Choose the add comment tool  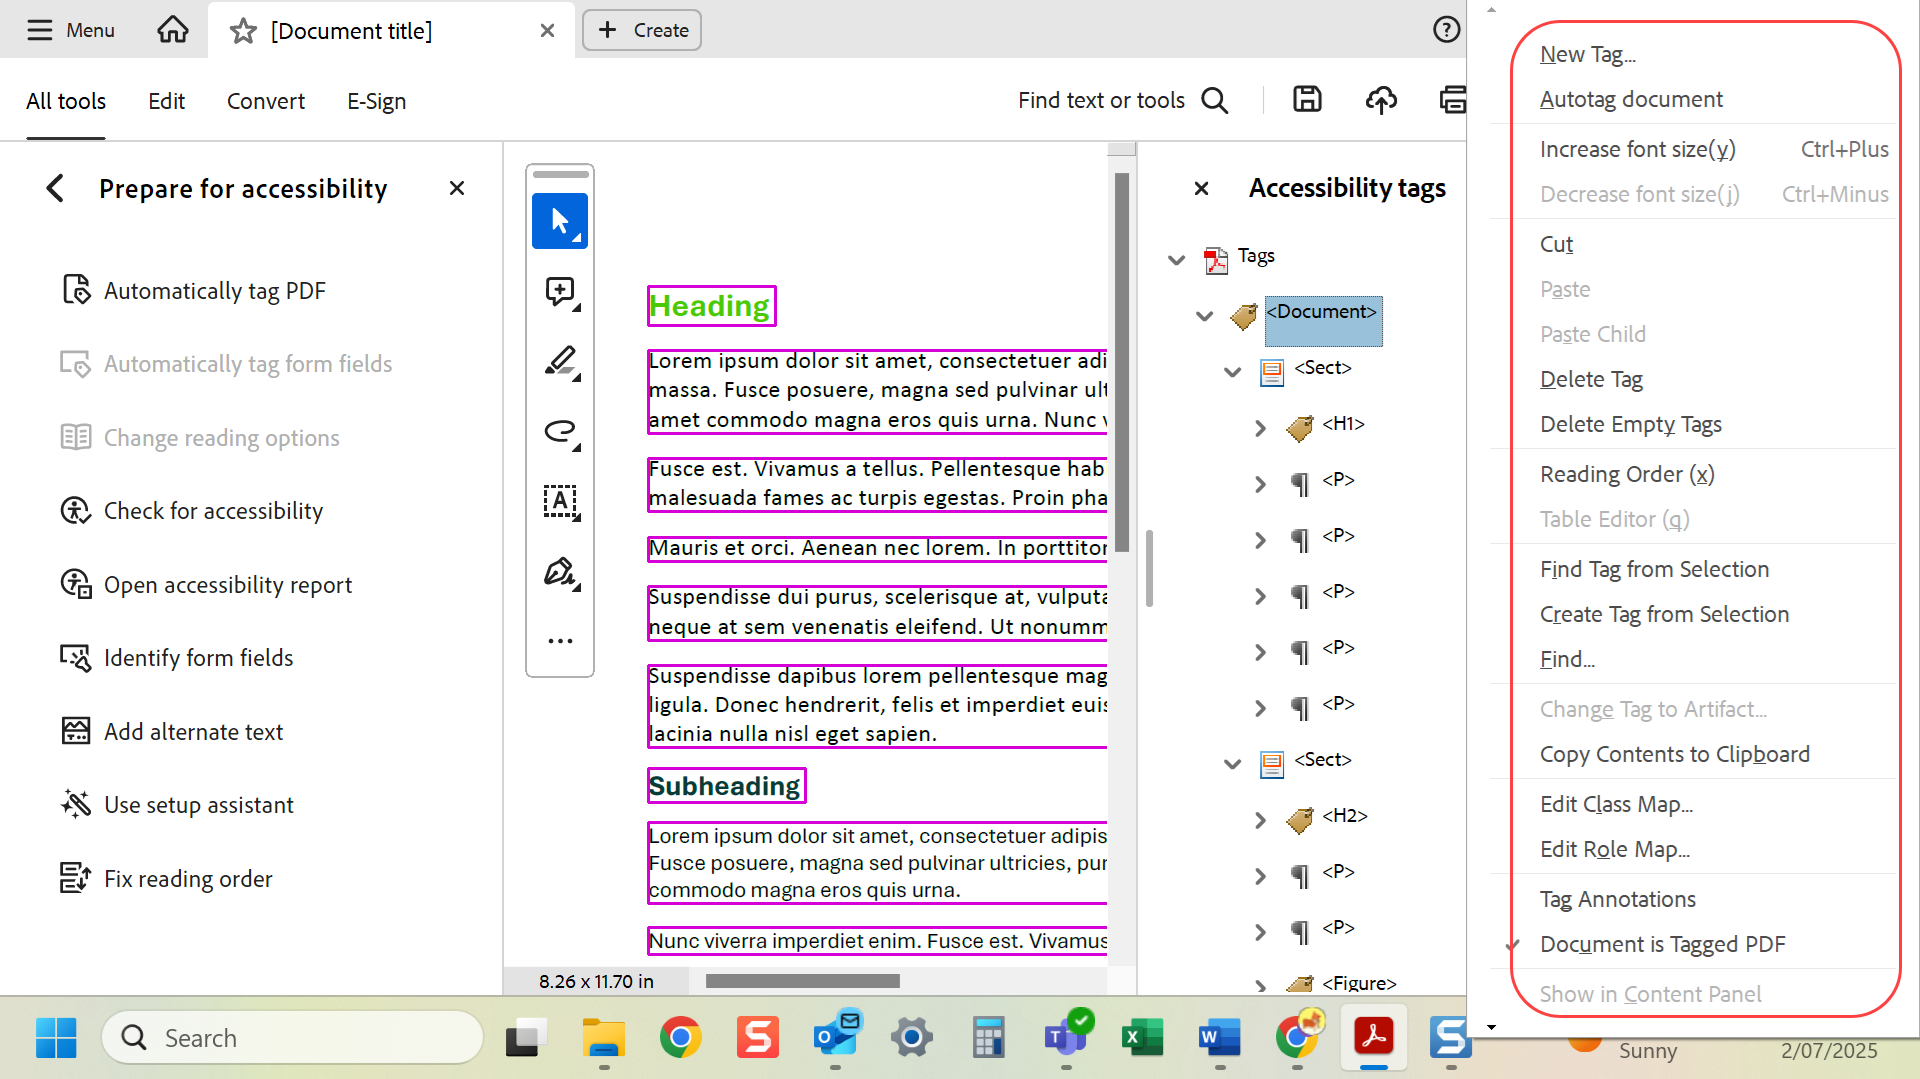point(560,292)
